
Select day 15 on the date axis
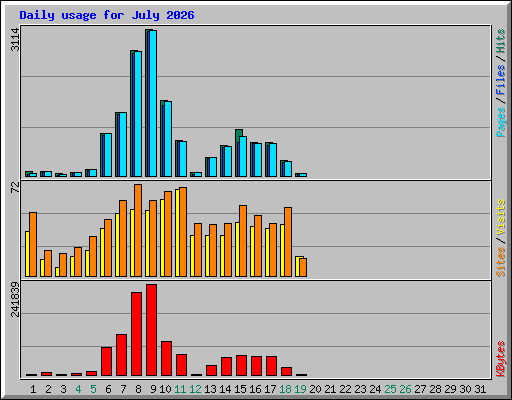point(240,389)
